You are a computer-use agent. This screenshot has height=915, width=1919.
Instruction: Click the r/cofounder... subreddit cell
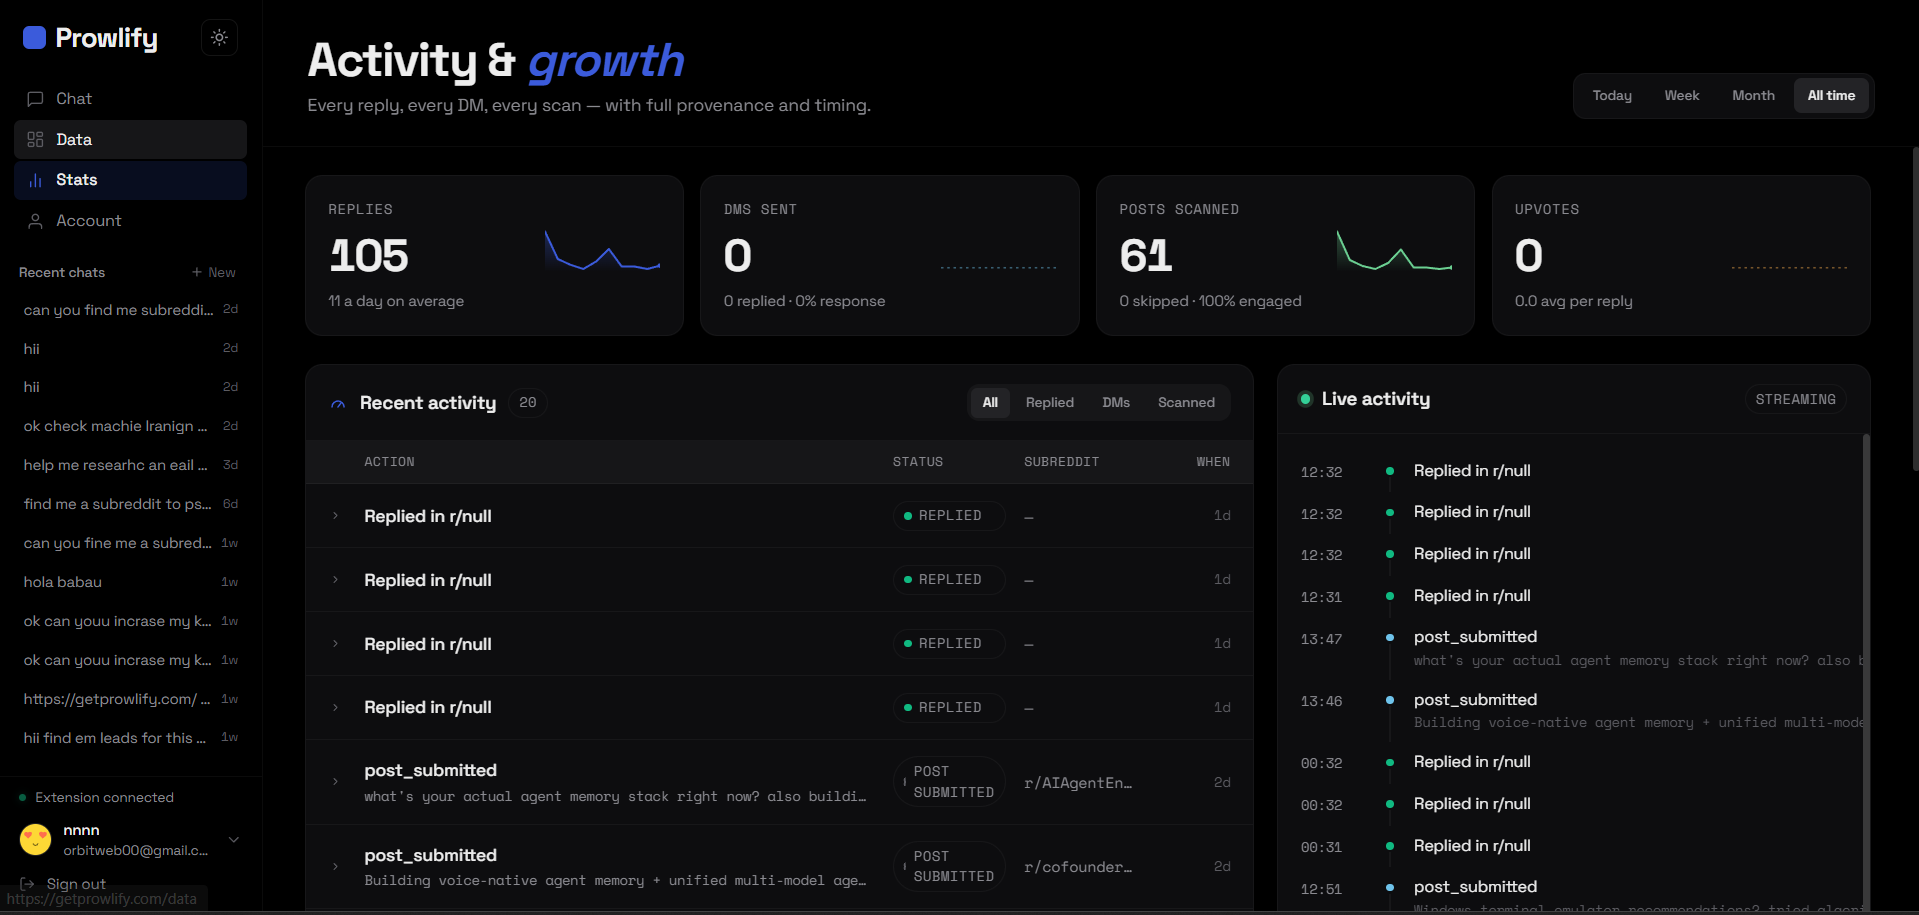1078,867
